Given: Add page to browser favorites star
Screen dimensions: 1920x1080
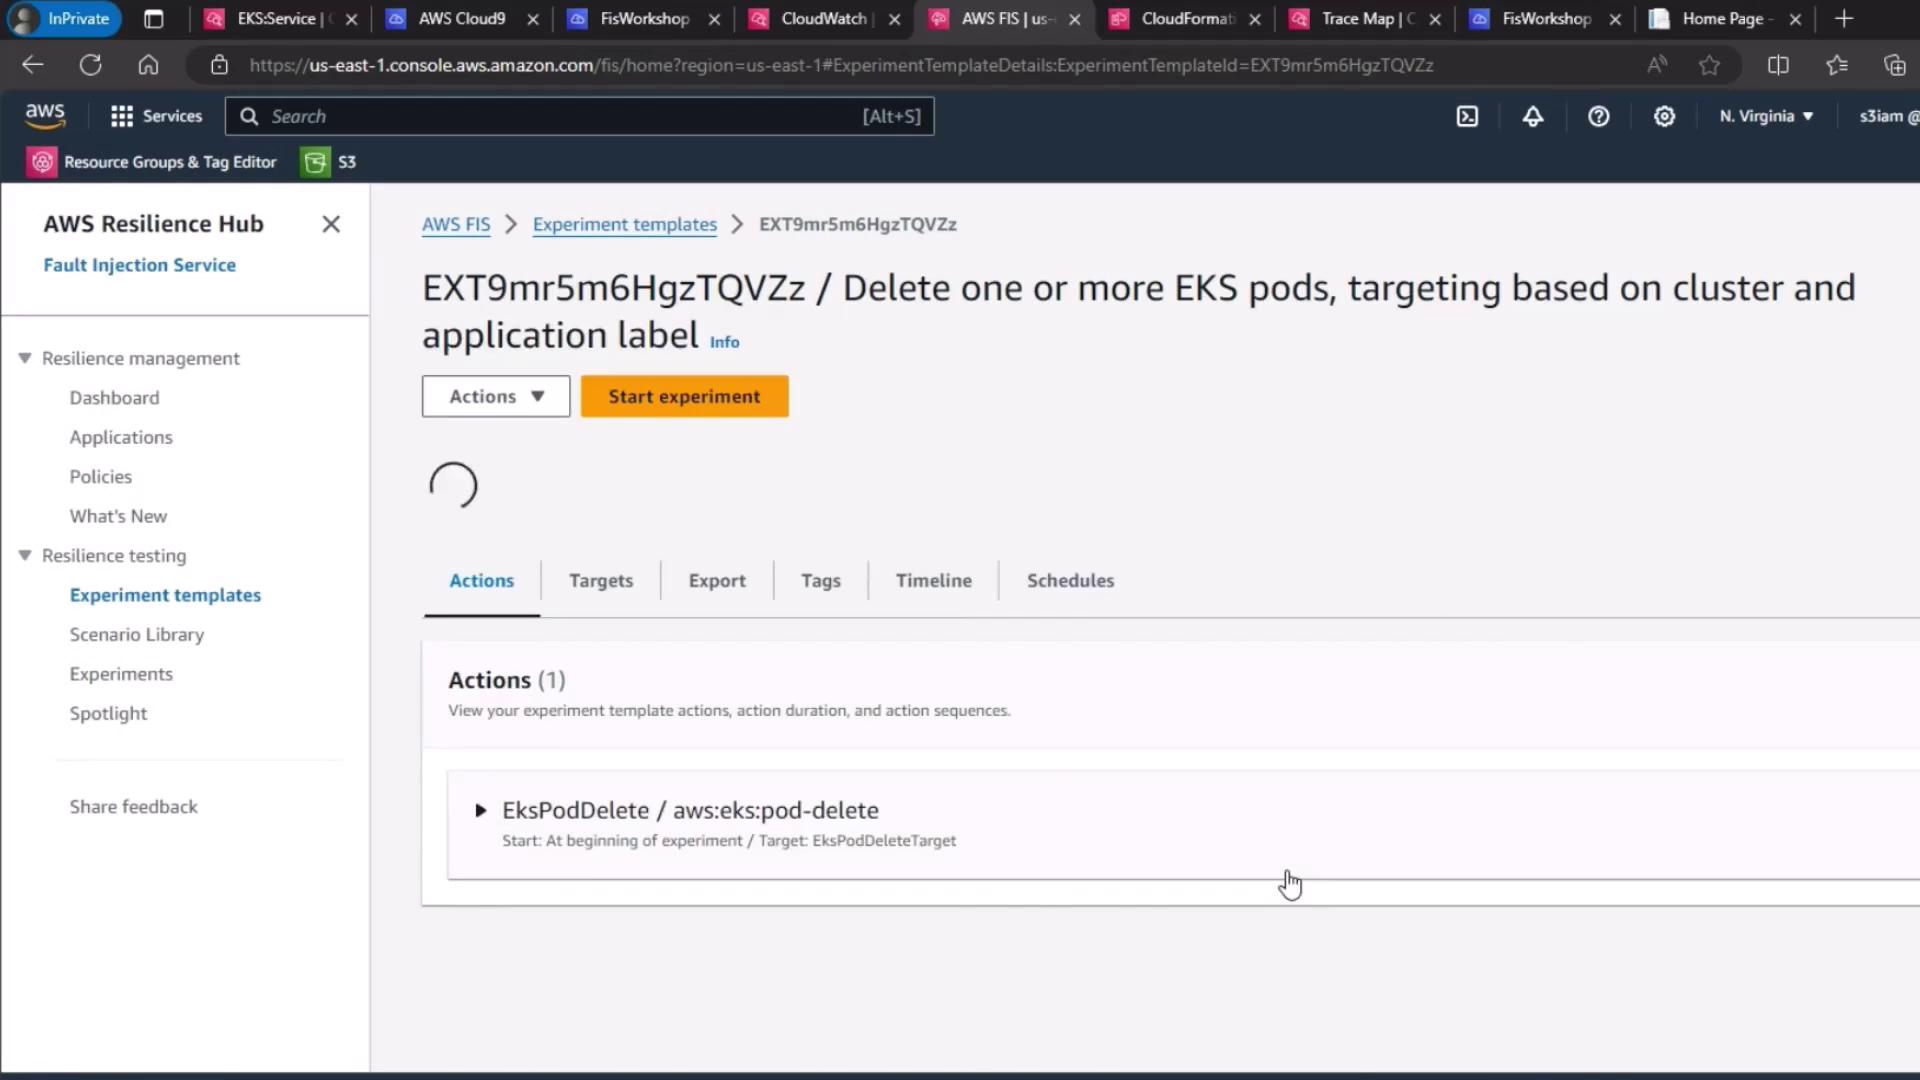Looking at the screenshot, I should (x=1709, y=65).
